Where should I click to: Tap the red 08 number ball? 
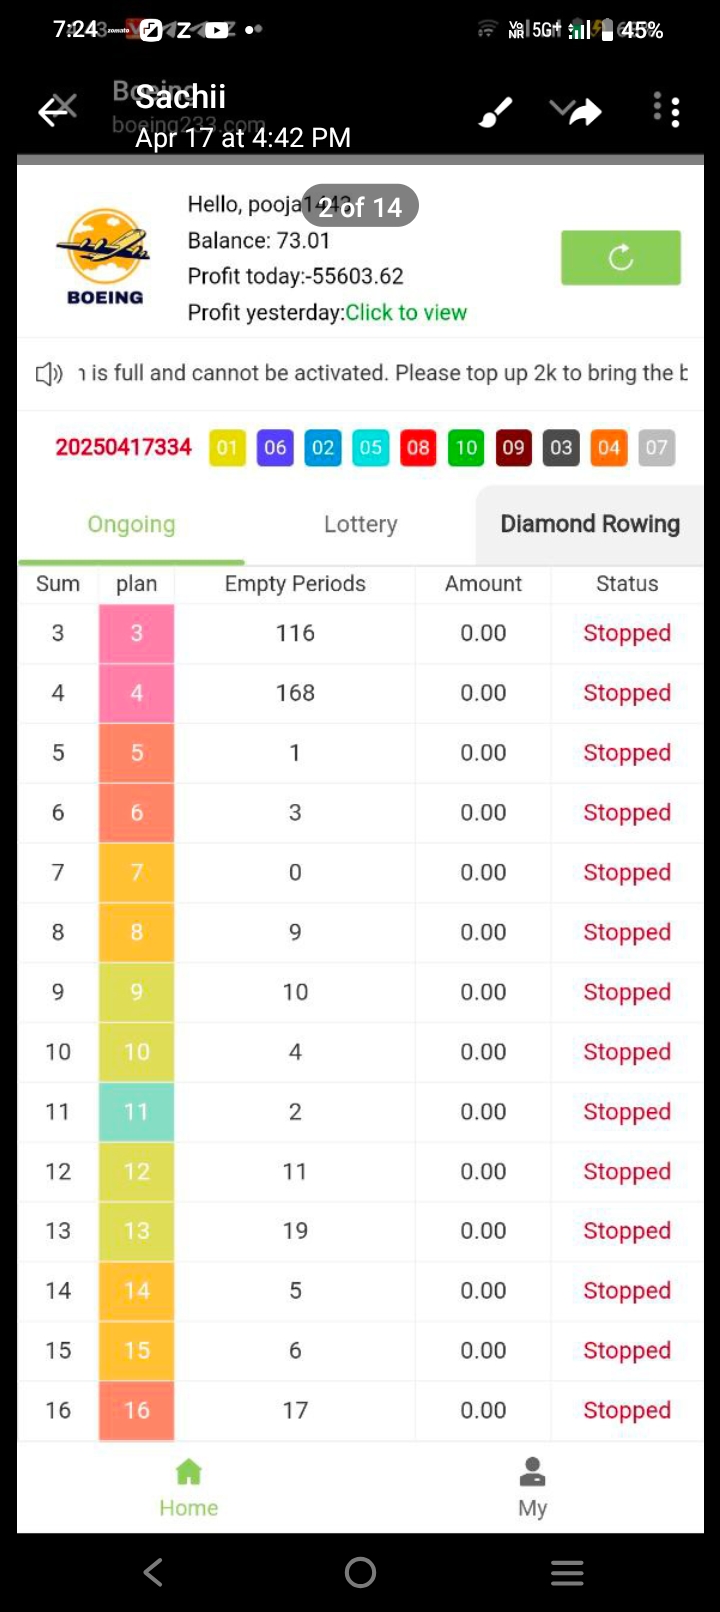pos(418,448)
